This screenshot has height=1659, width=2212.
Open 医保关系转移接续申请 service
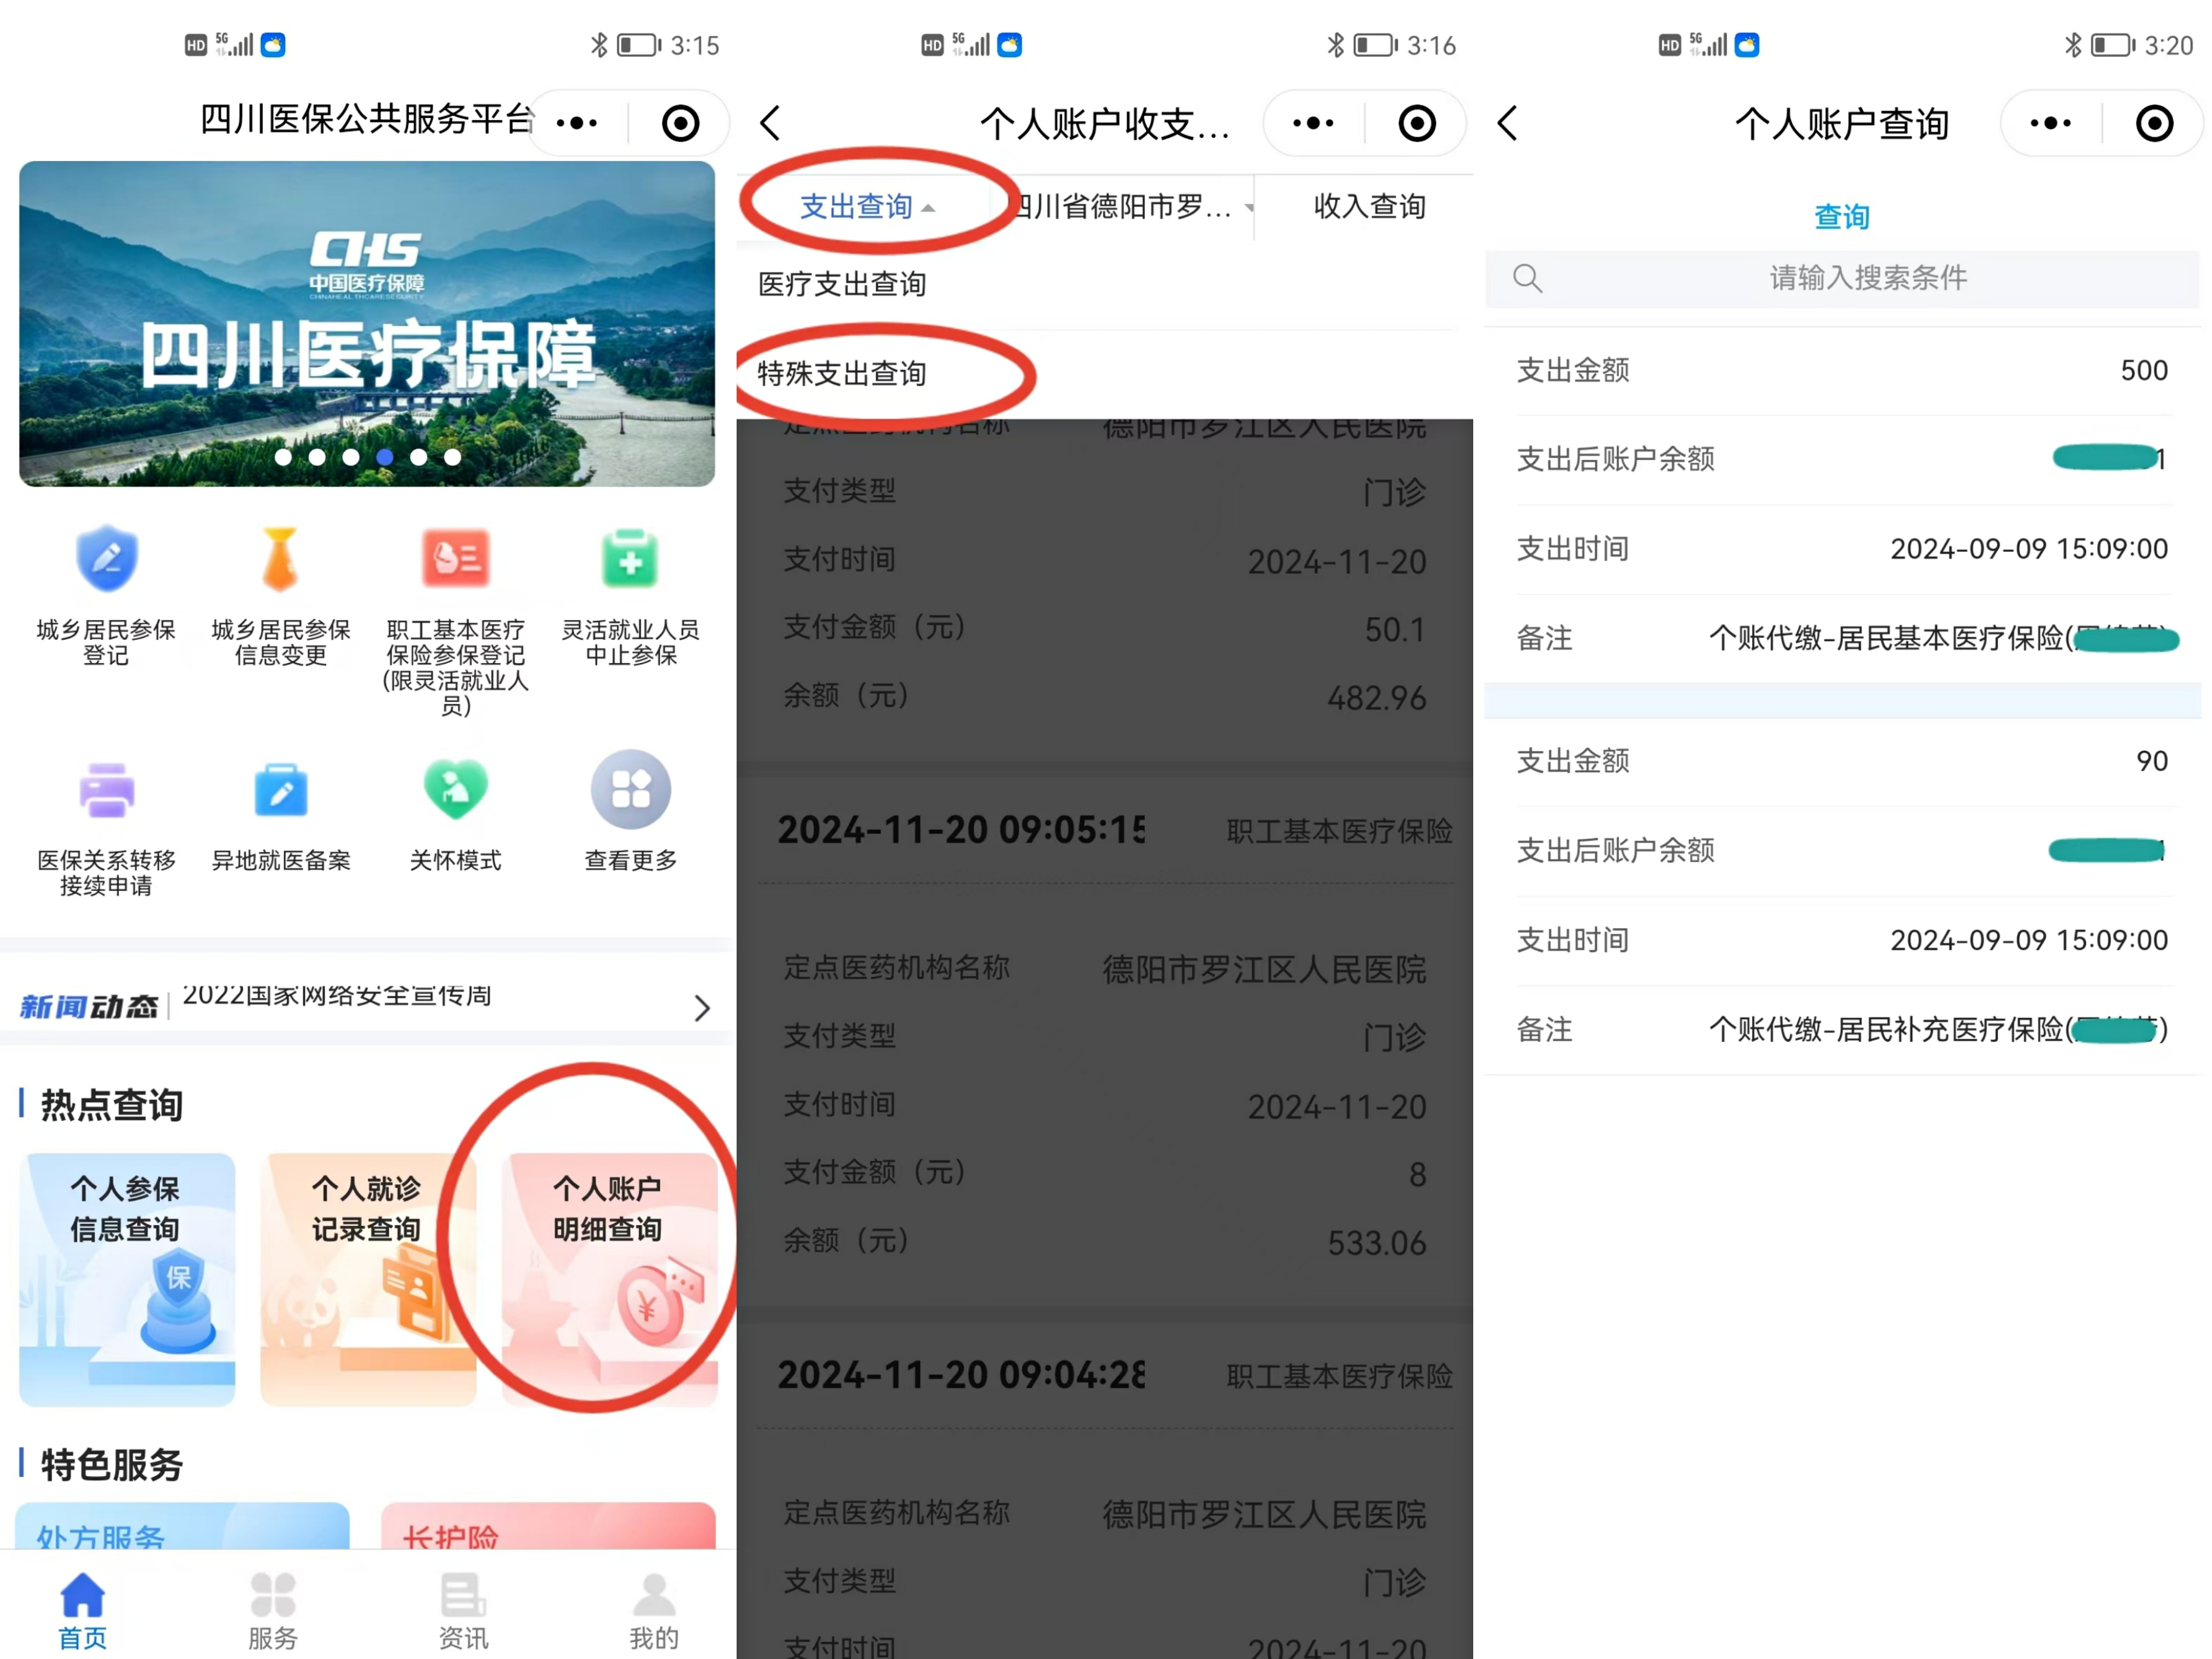pos(105,790)
